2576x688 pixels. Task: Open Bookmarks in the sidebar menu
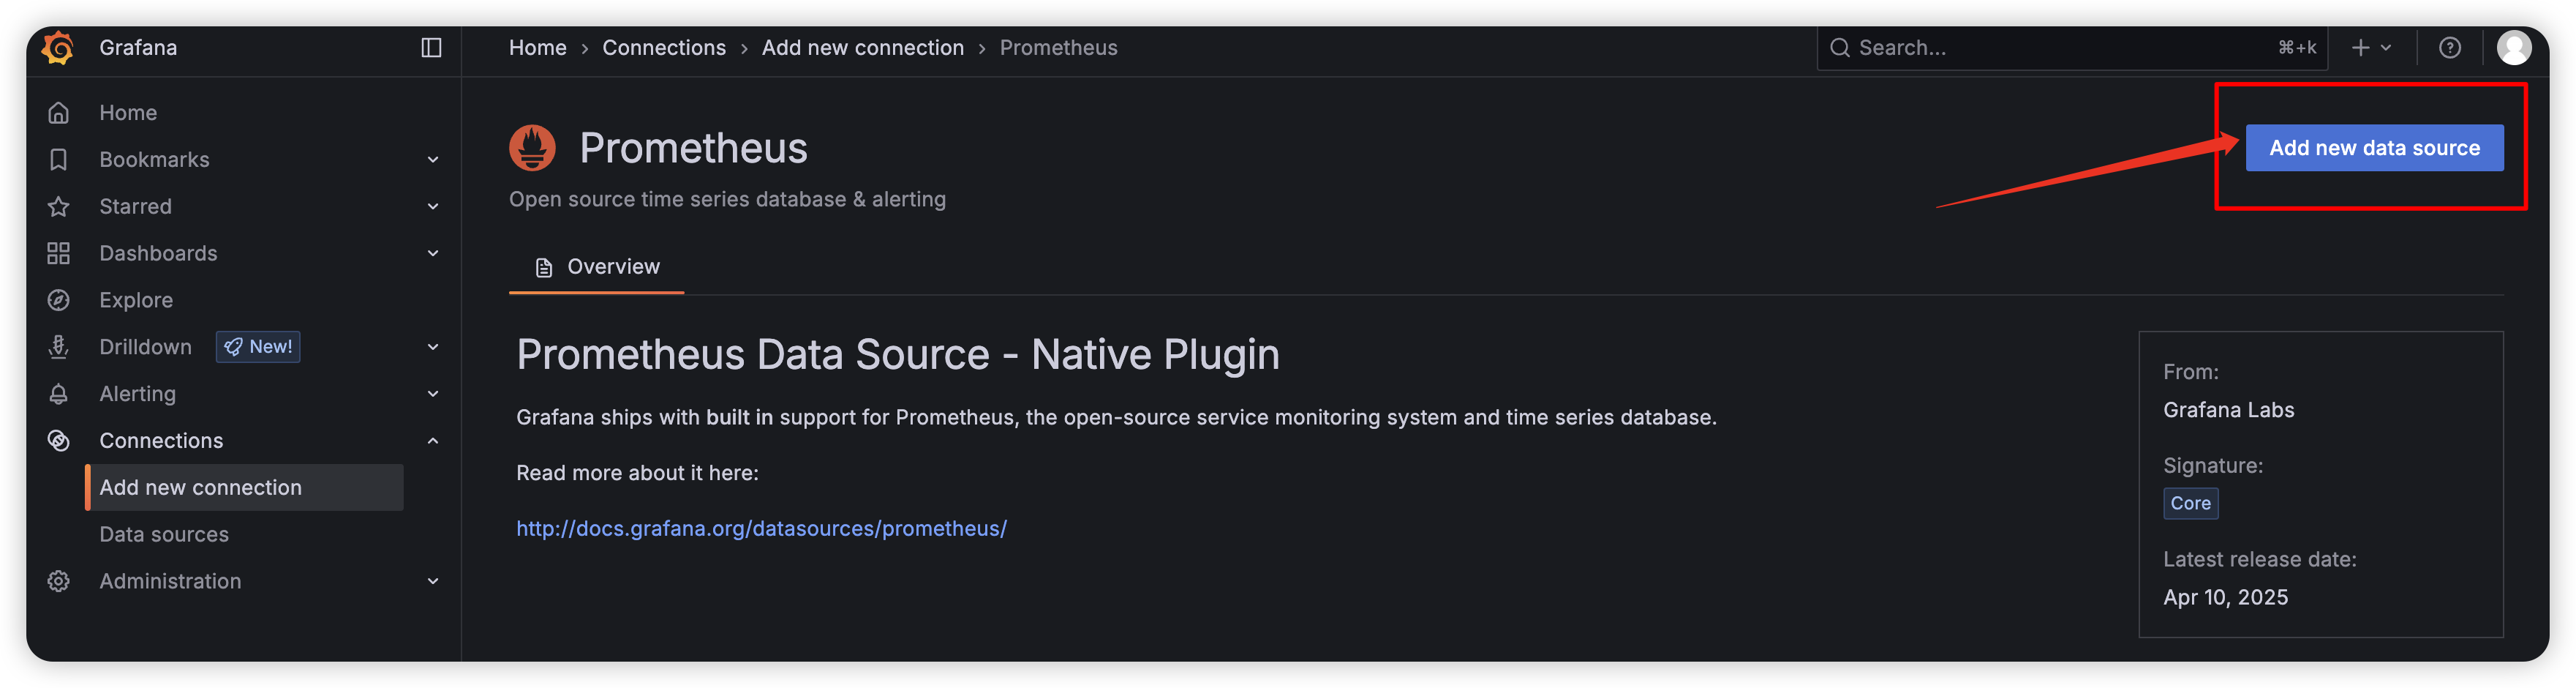154,160
